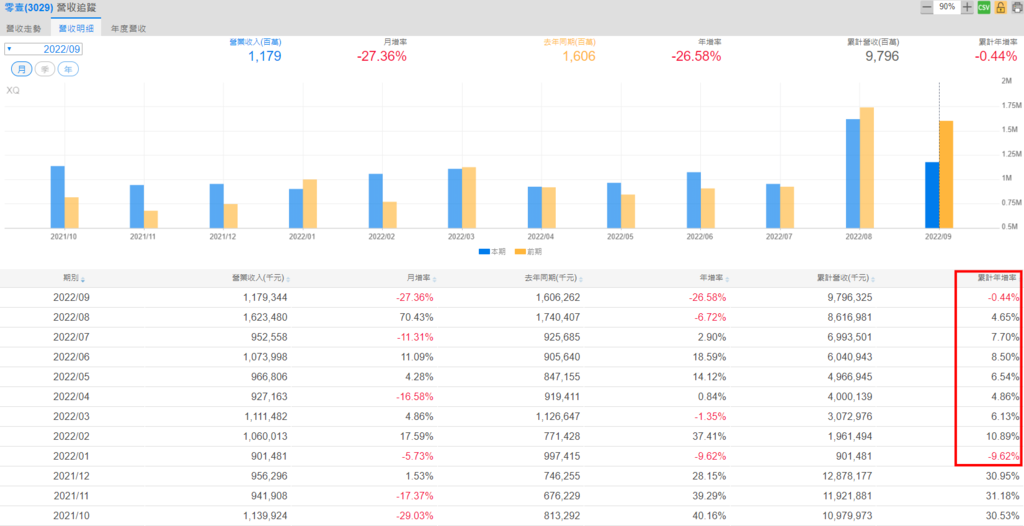The width and height of the screenshot is (1024, 526).
Task: Click the 1,606 last-year summary figure
Action: pyautogui.click(x=579, y=56)
